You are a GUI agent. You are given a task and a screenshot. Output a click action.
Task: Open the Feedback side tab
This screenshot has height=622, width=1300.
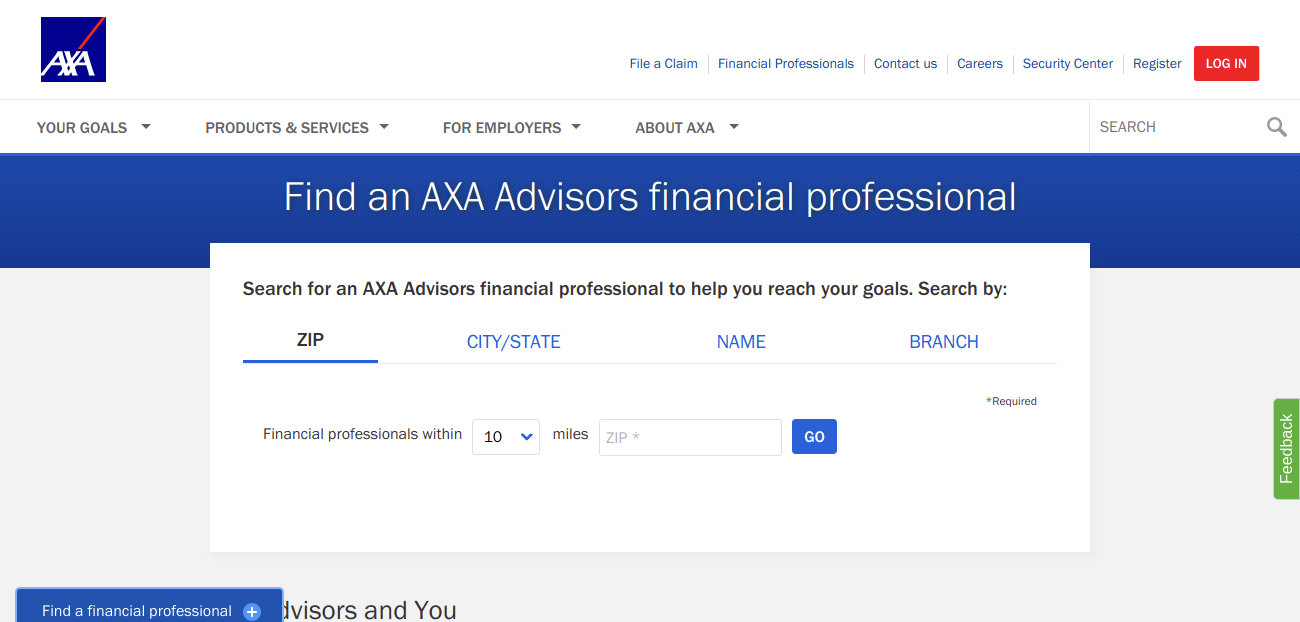(x=1286, y=449)
